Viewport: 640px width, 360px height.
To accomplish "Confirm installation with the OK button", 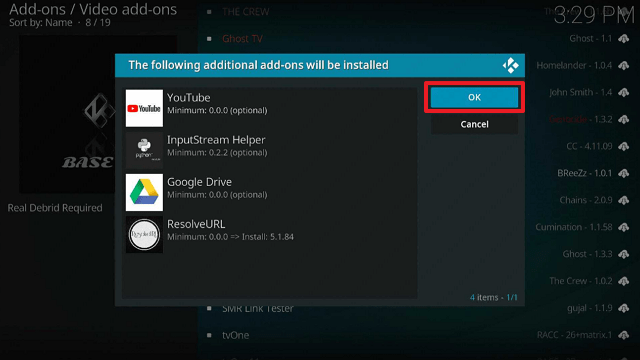I will 474,97.
